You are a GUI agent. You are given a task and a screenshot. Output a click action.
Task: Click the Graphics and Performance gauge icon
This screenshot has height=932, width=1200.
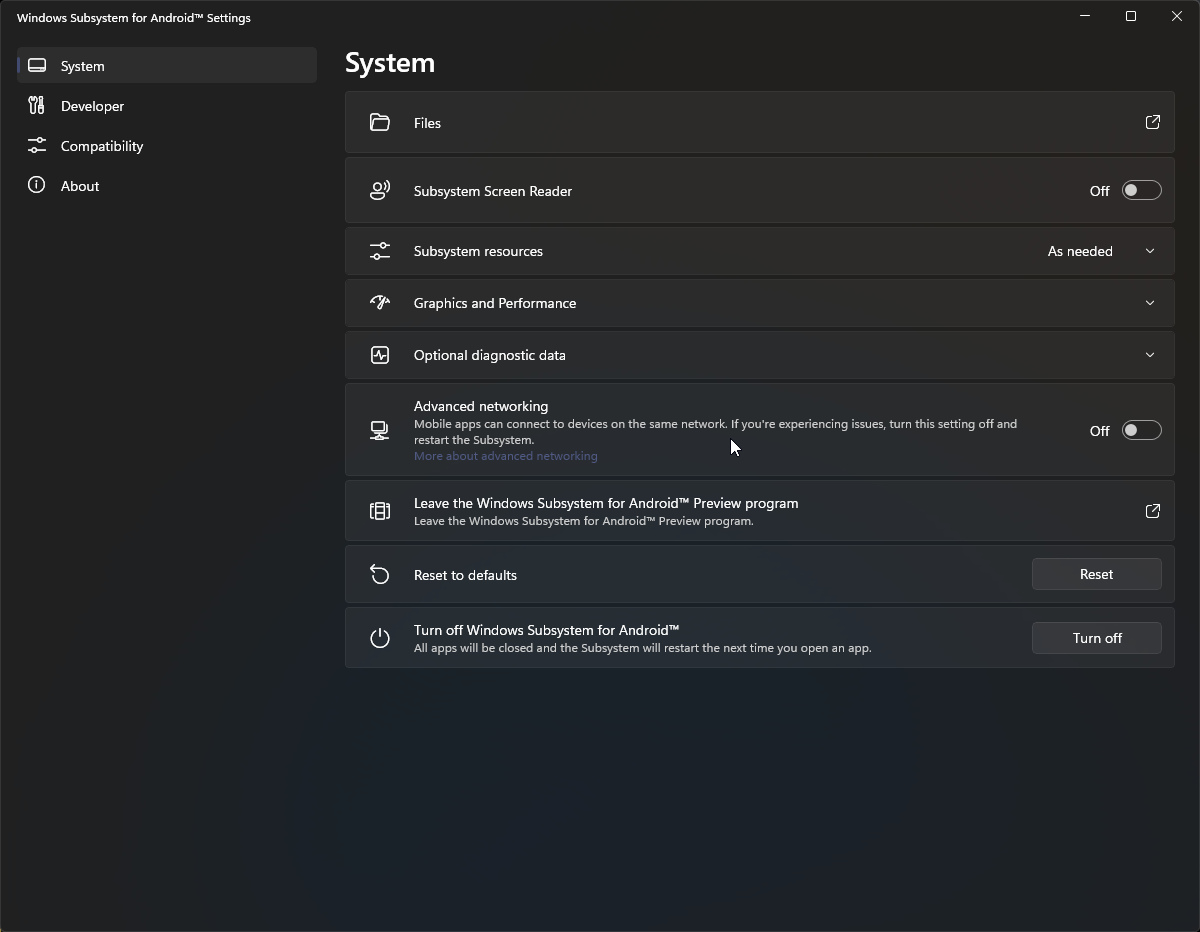[380, 303]
